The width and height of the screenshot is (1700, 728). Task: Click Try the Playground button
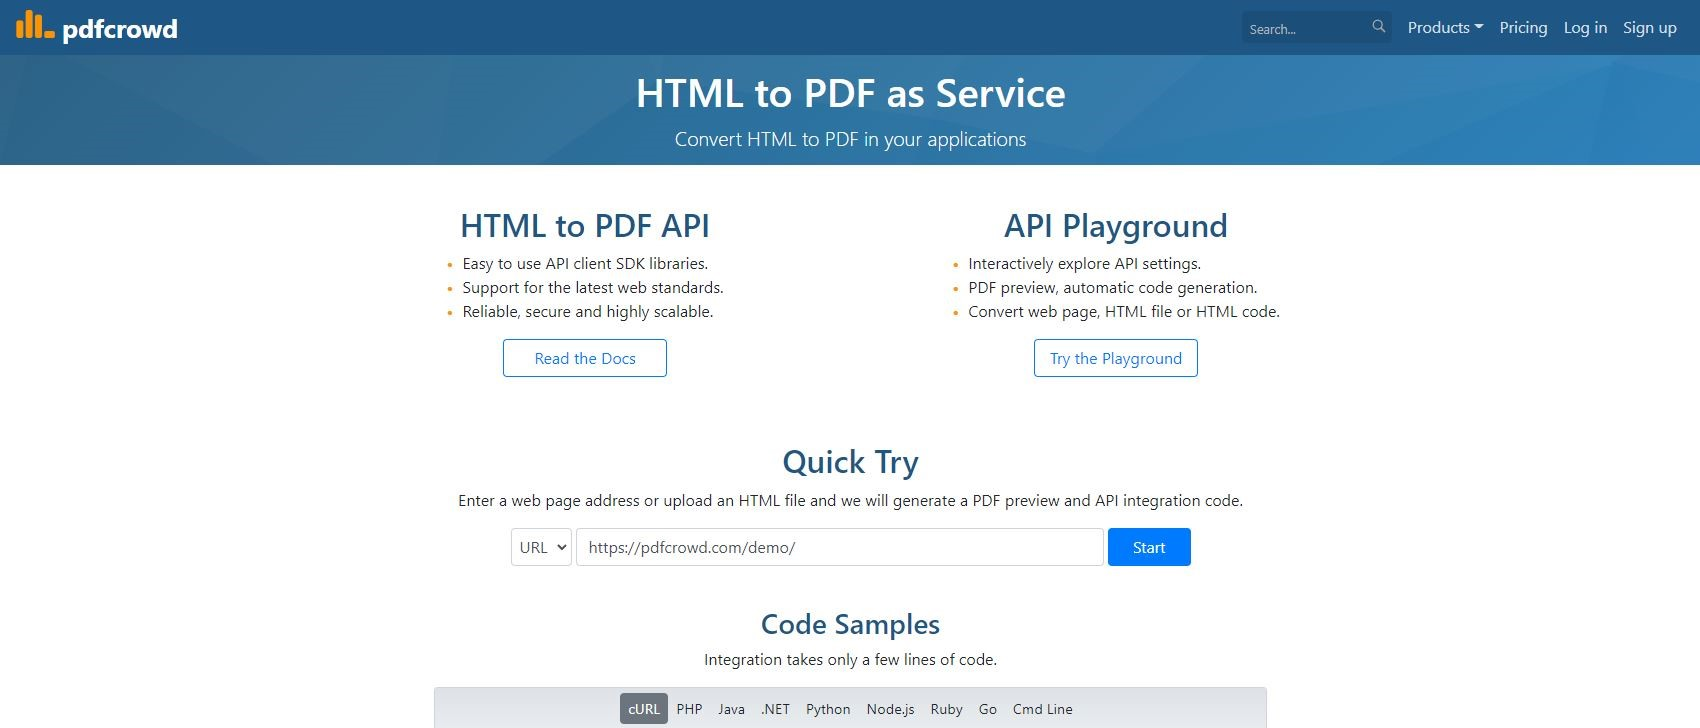tap(1116, 358)
